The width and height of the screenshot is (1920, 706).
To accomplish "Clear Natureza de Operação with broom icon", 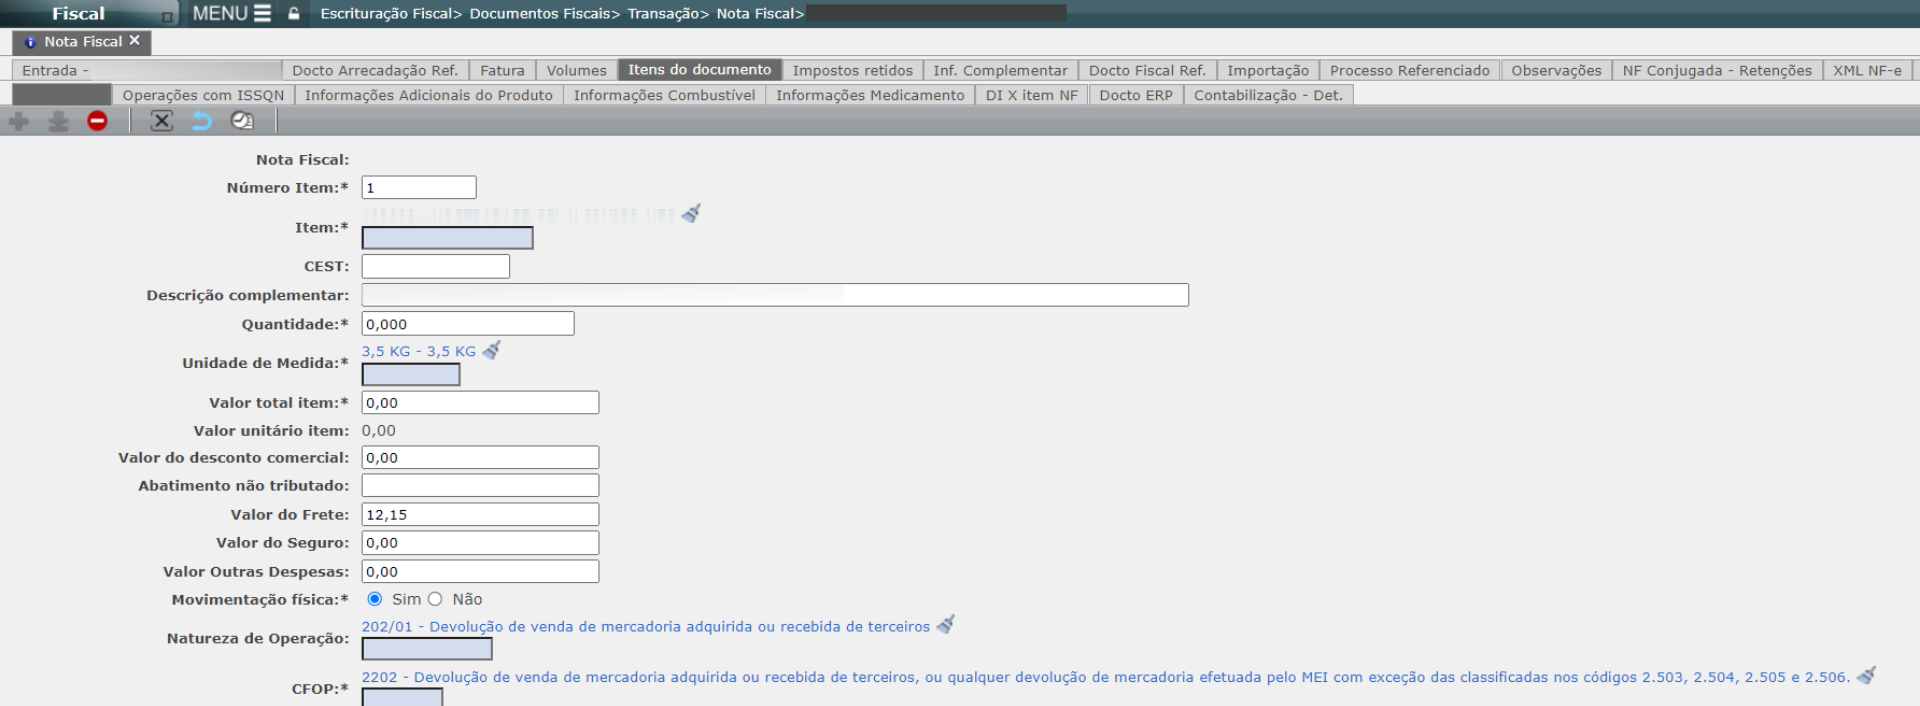I will (945, 626).
